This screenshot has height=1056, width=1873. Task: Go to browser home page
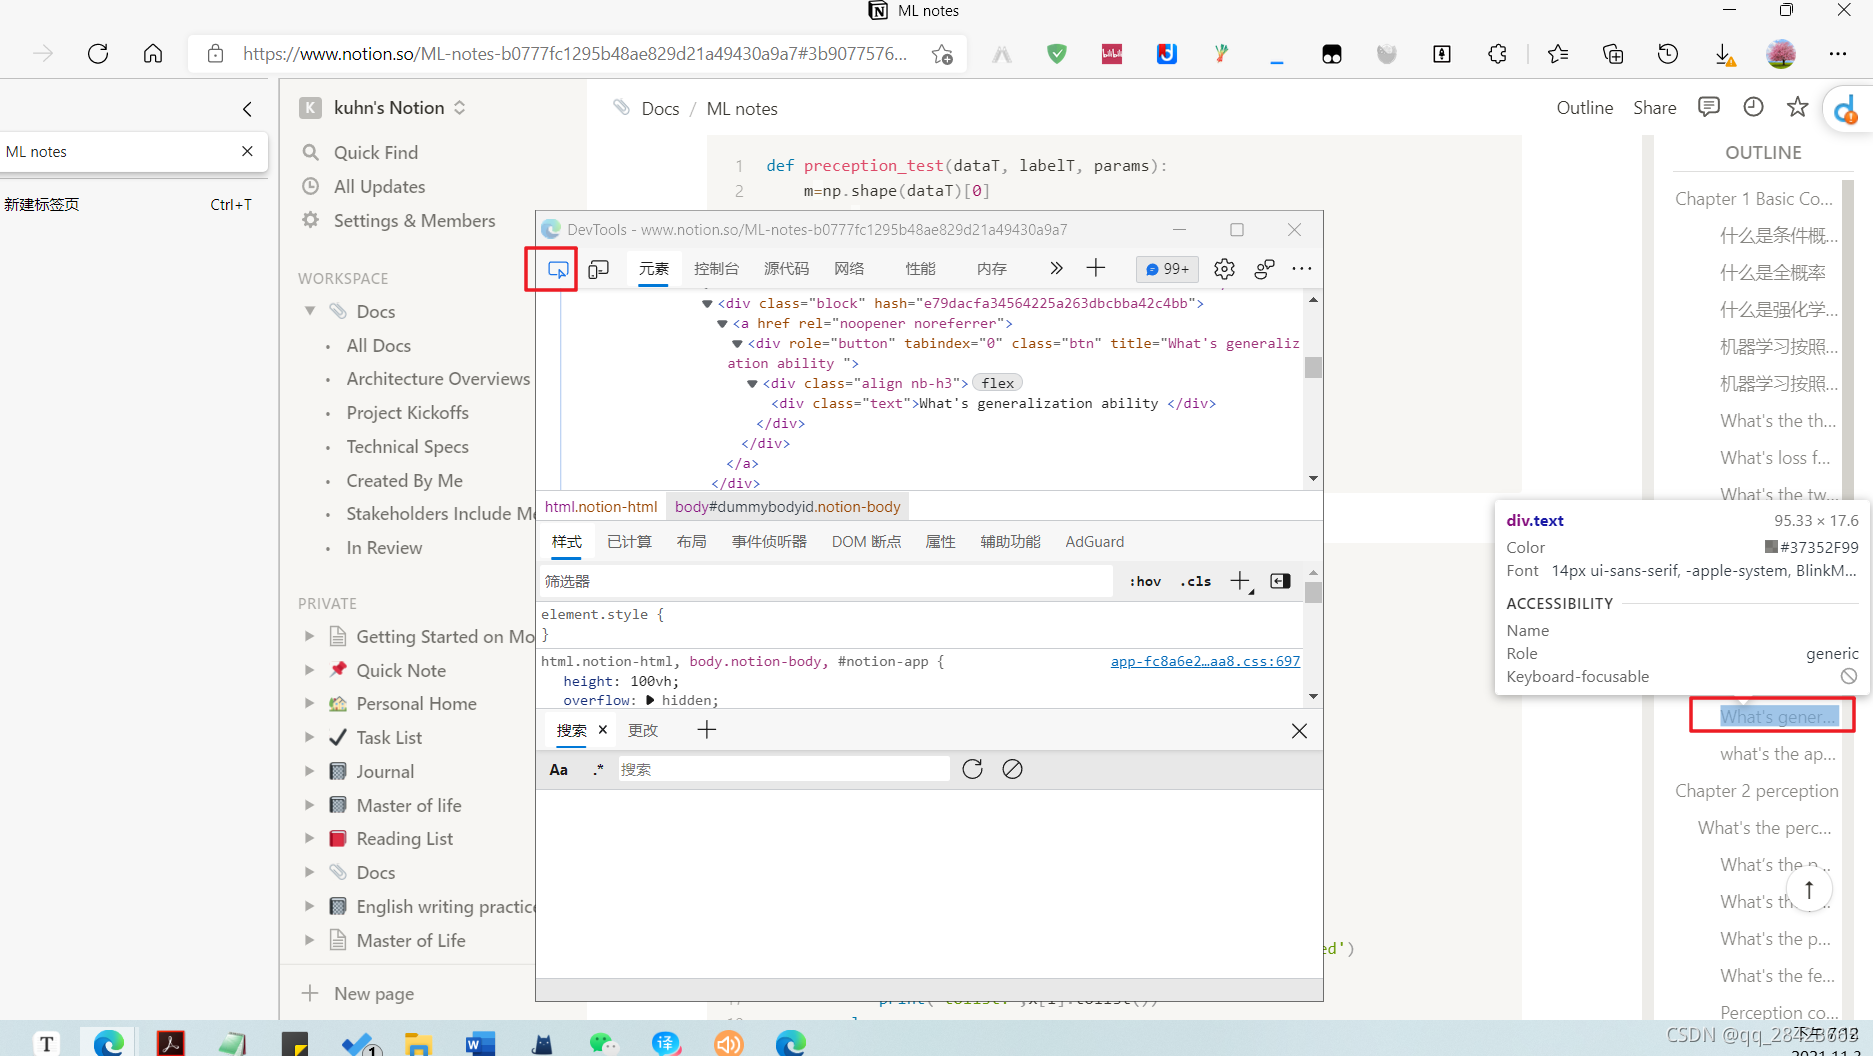153,54
